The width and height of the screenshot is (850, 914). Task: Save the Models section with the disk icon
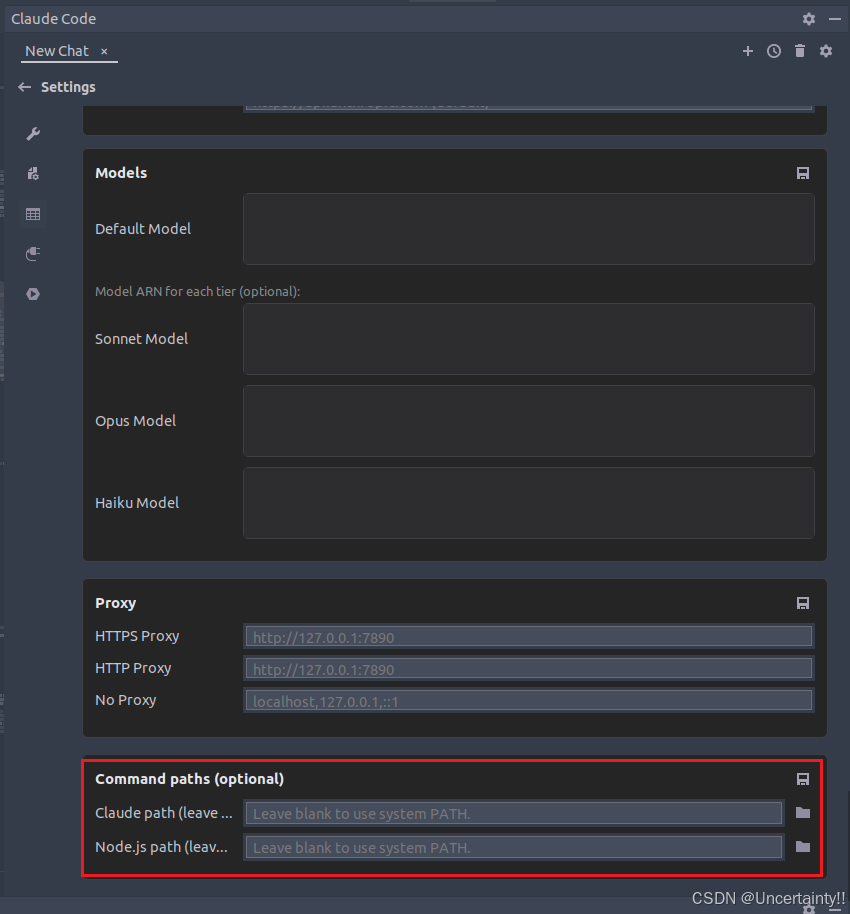(803, 173)
